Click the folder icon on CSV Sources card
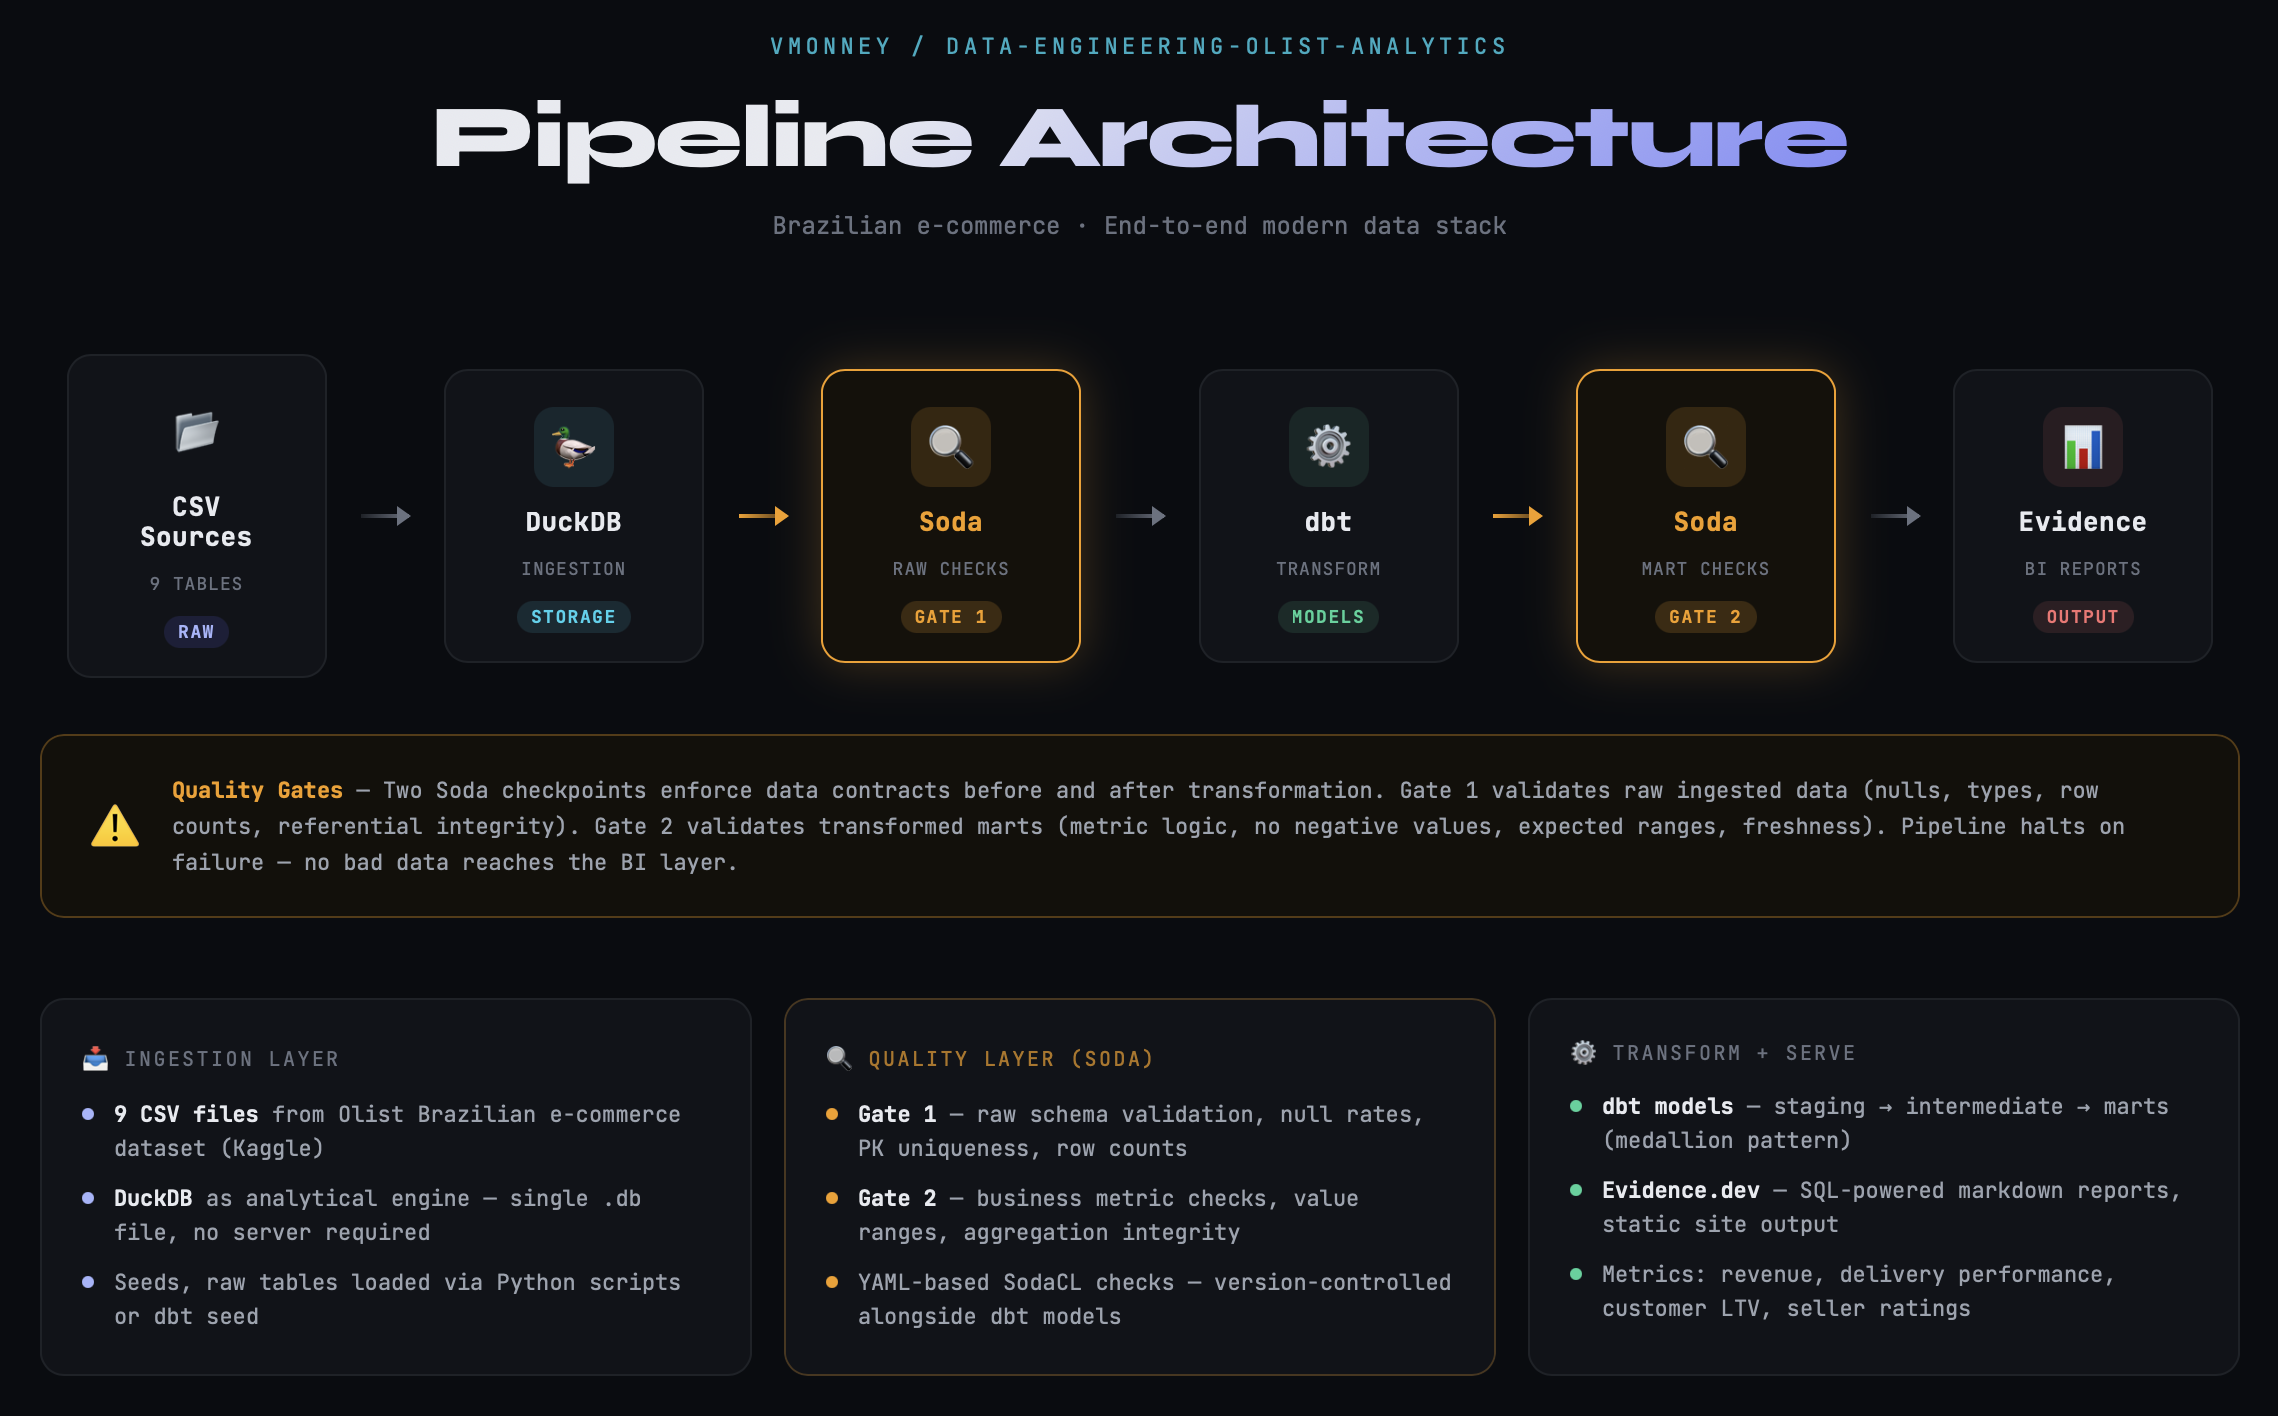 (x=196, y=432)
